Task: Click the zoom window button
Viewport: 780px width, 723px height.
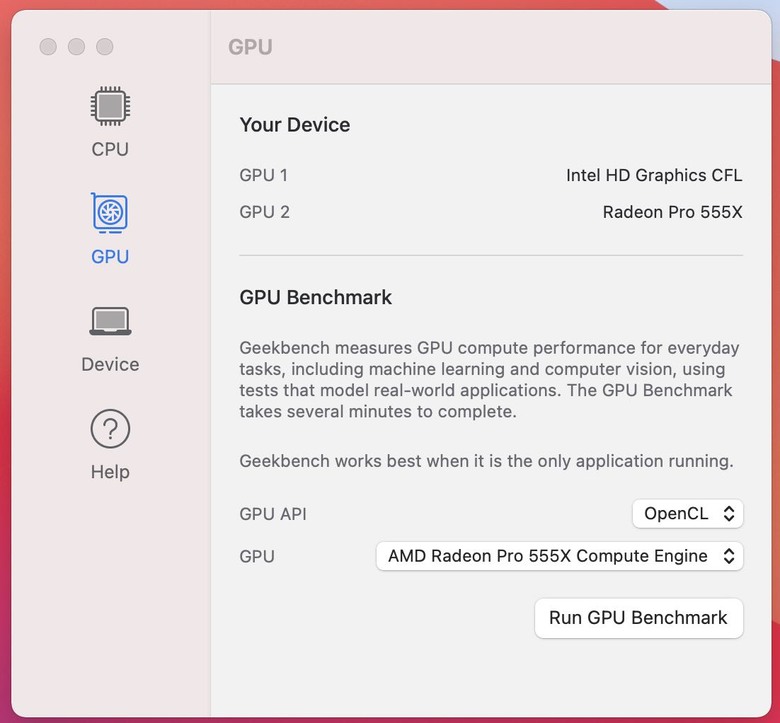Action: click(104, 47)
